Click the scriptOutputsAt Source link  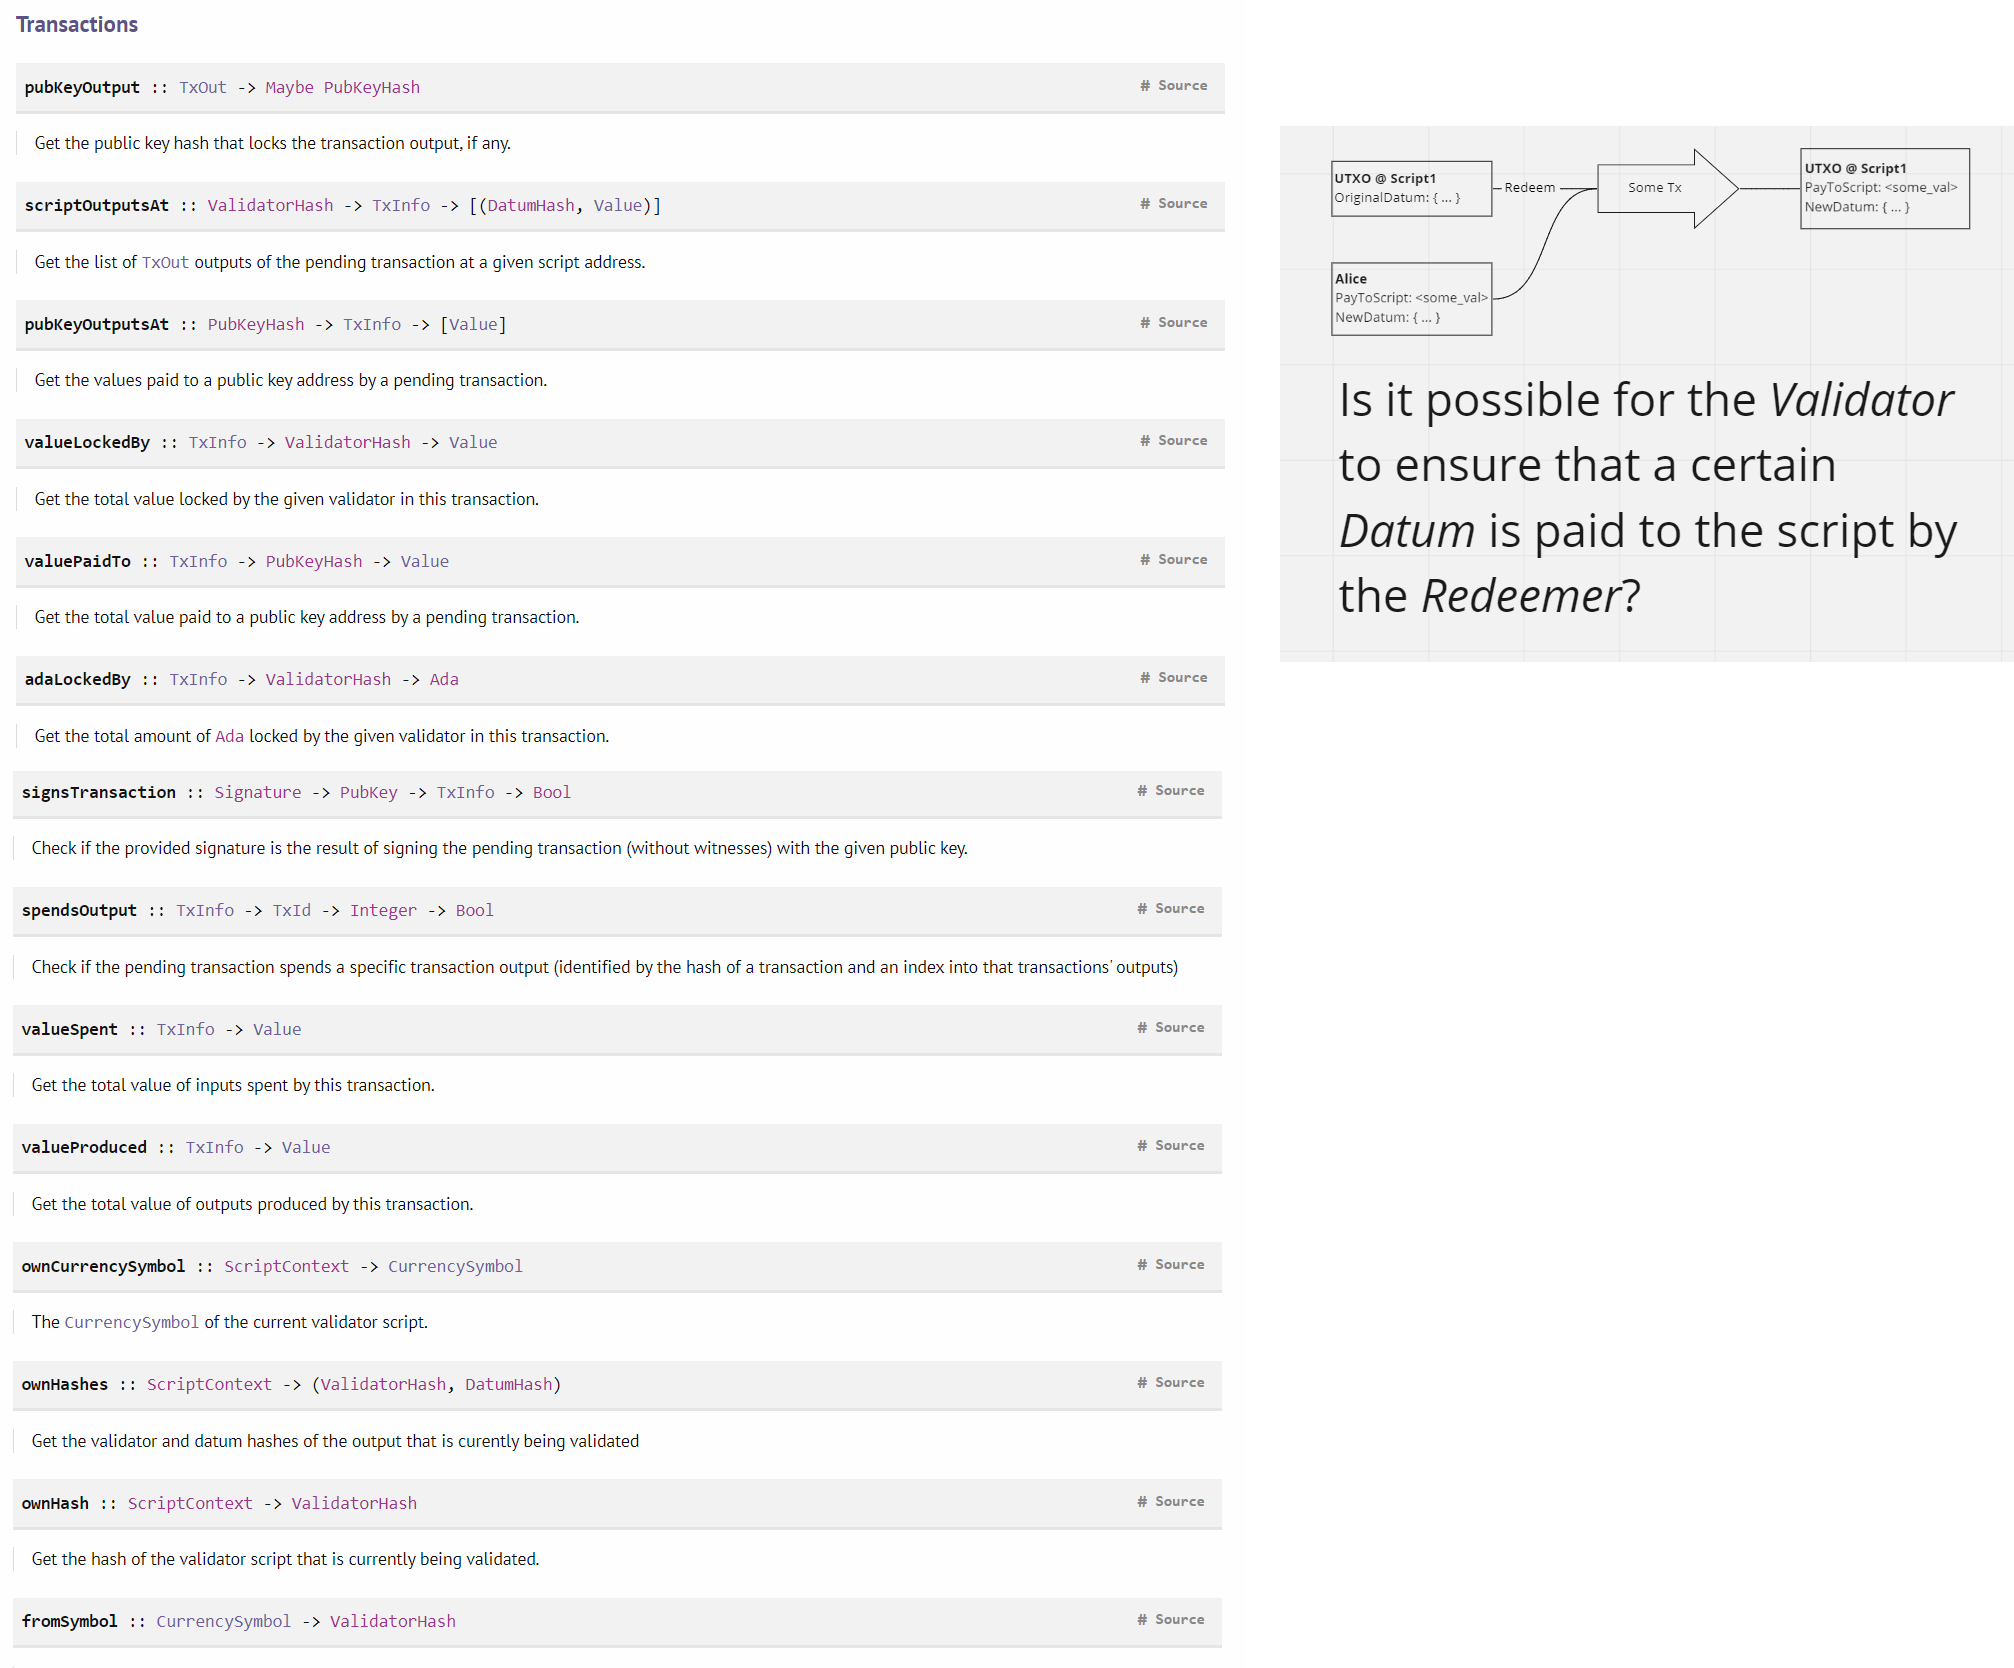pos(1186,204)
